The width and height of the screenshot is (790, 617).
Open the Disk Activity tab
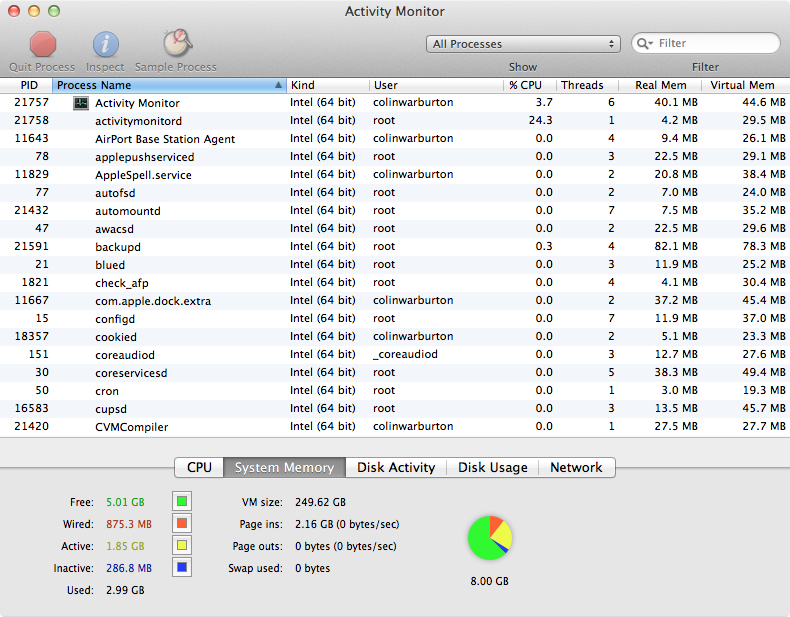click(396, 467)
